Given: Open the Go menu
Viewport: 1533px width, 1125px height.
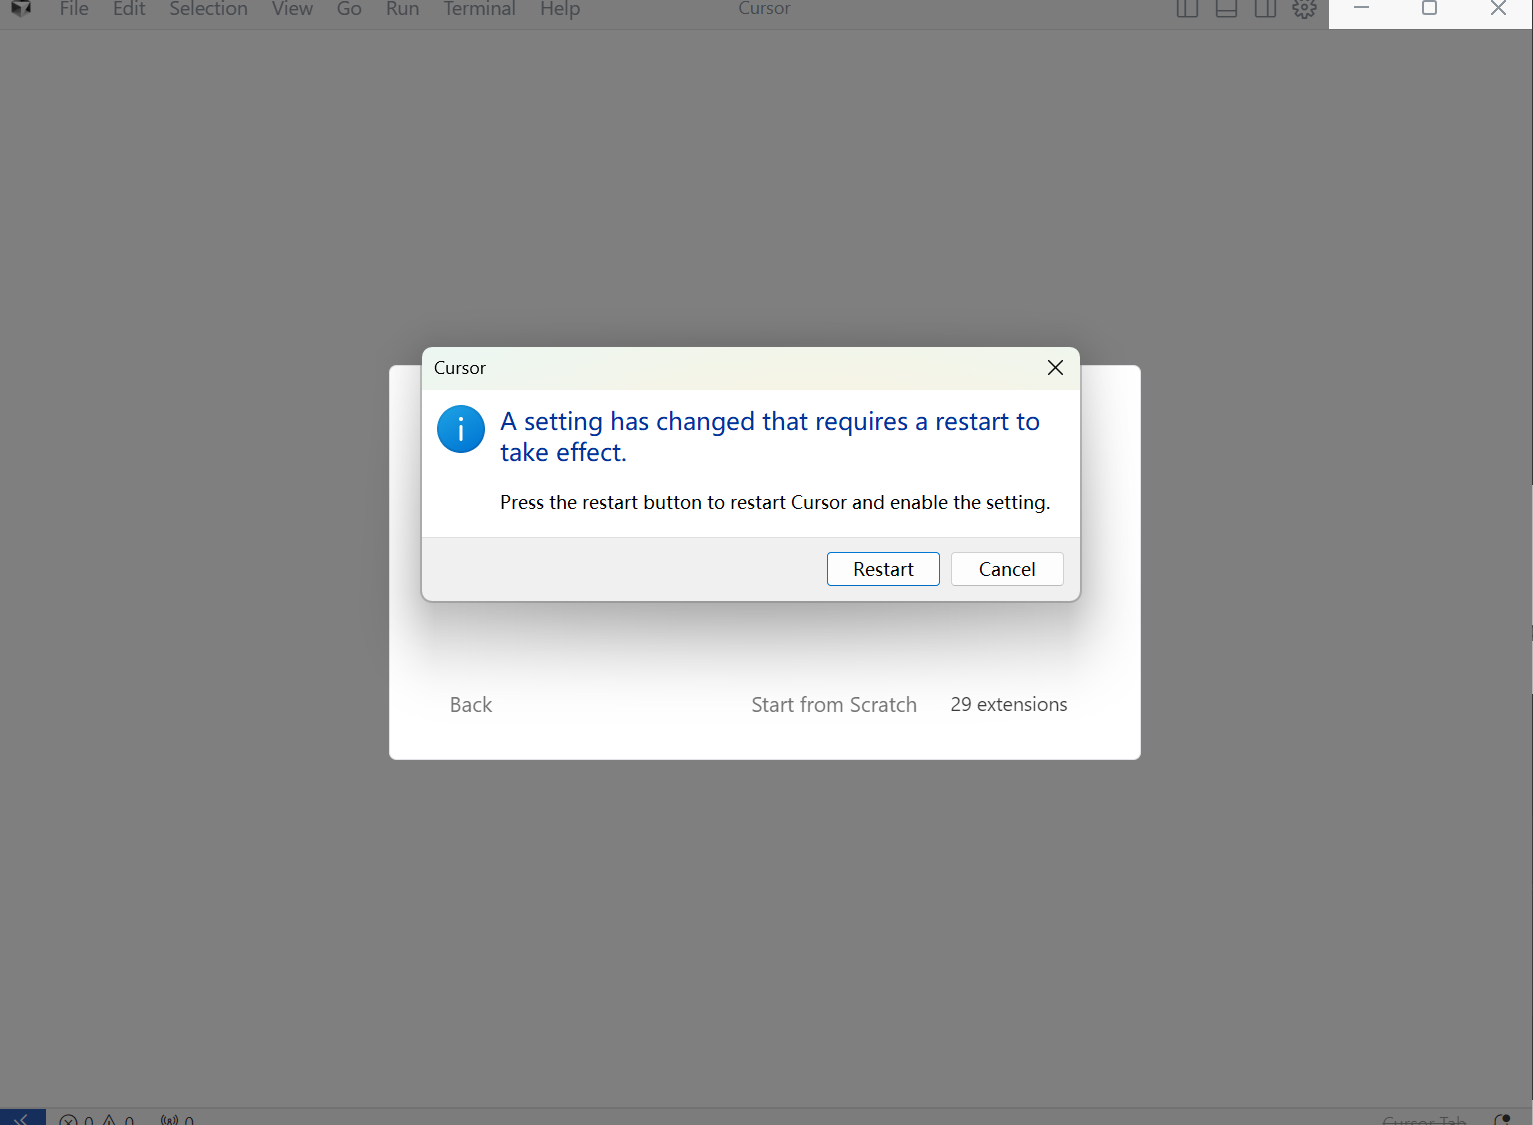Looking at the screenshot, I should click(349, 9).
